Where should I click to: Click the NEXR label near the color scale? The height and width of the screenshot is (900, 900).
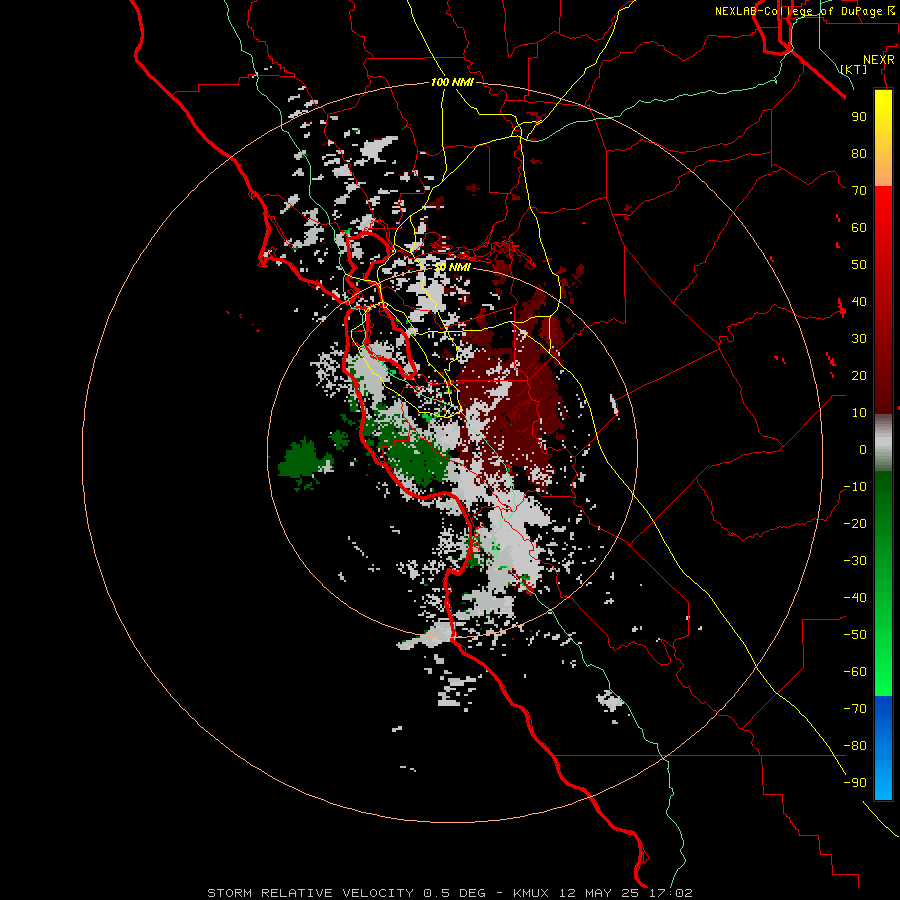click(x=879, y=60)
